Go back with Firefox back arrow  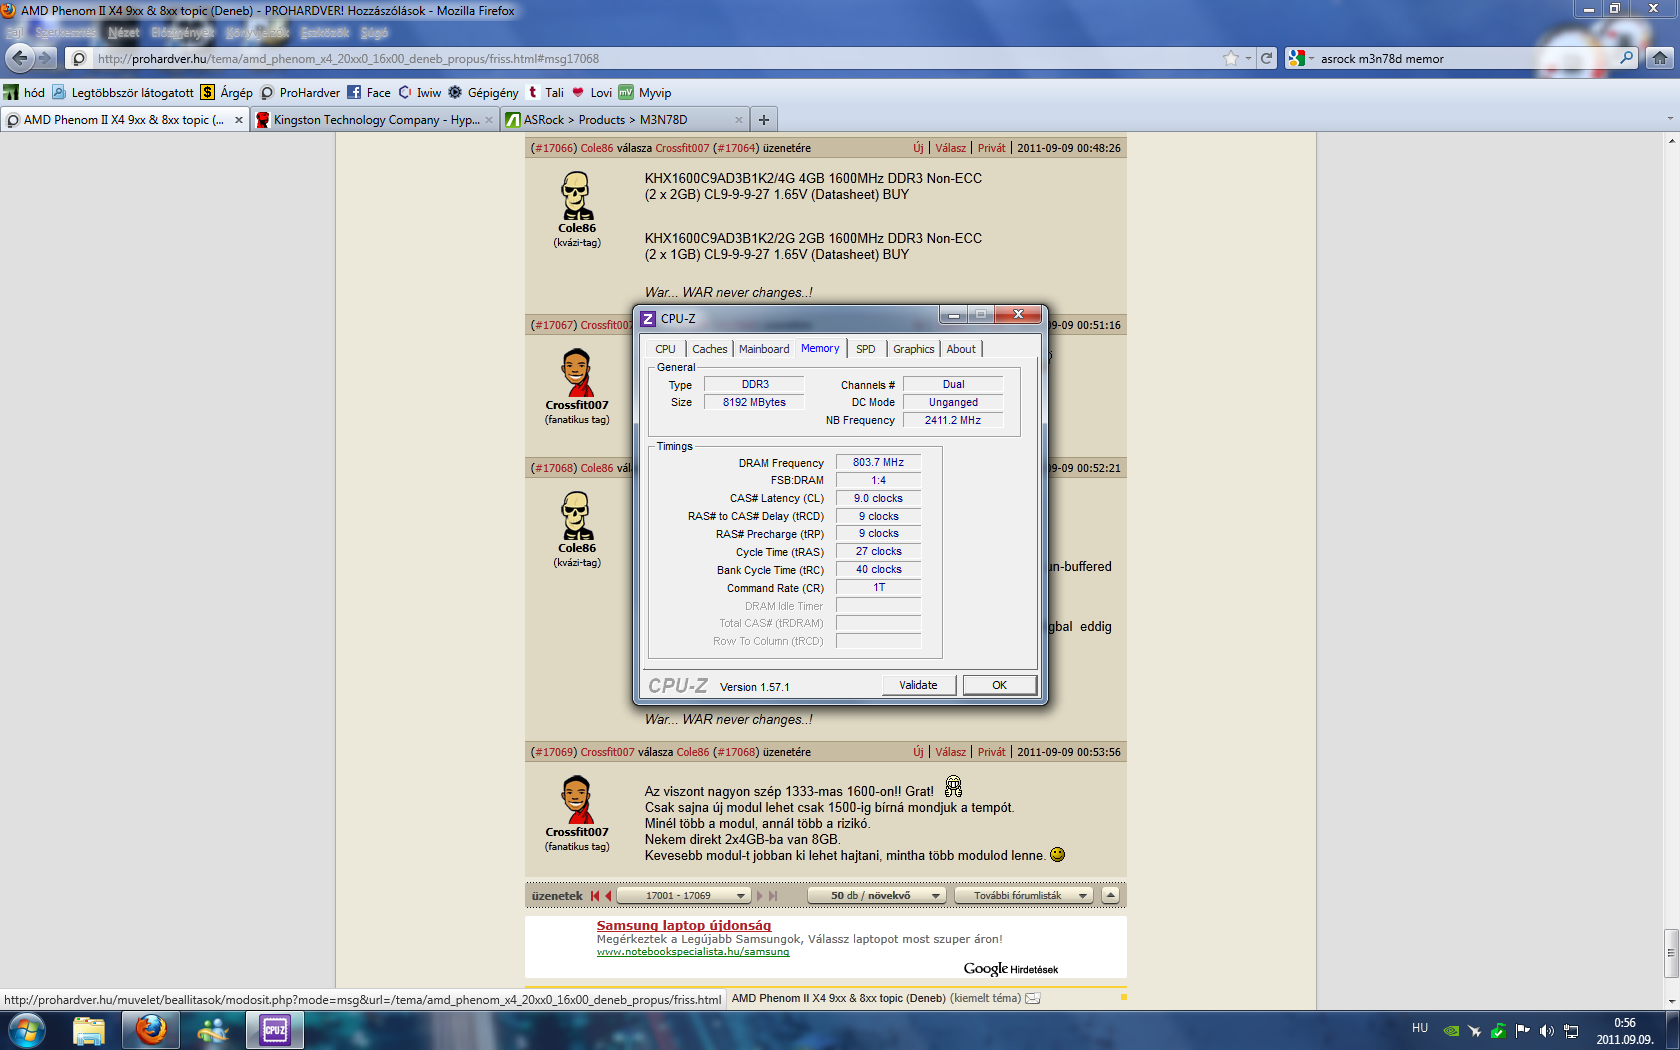[20, 58]
